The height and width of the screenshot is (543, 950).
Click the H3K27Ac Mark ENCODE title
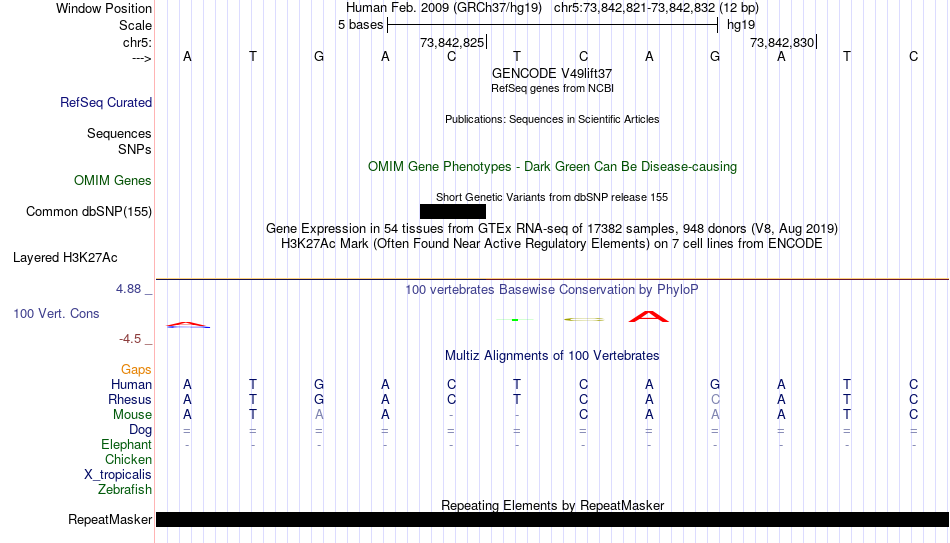coord(552,244)
